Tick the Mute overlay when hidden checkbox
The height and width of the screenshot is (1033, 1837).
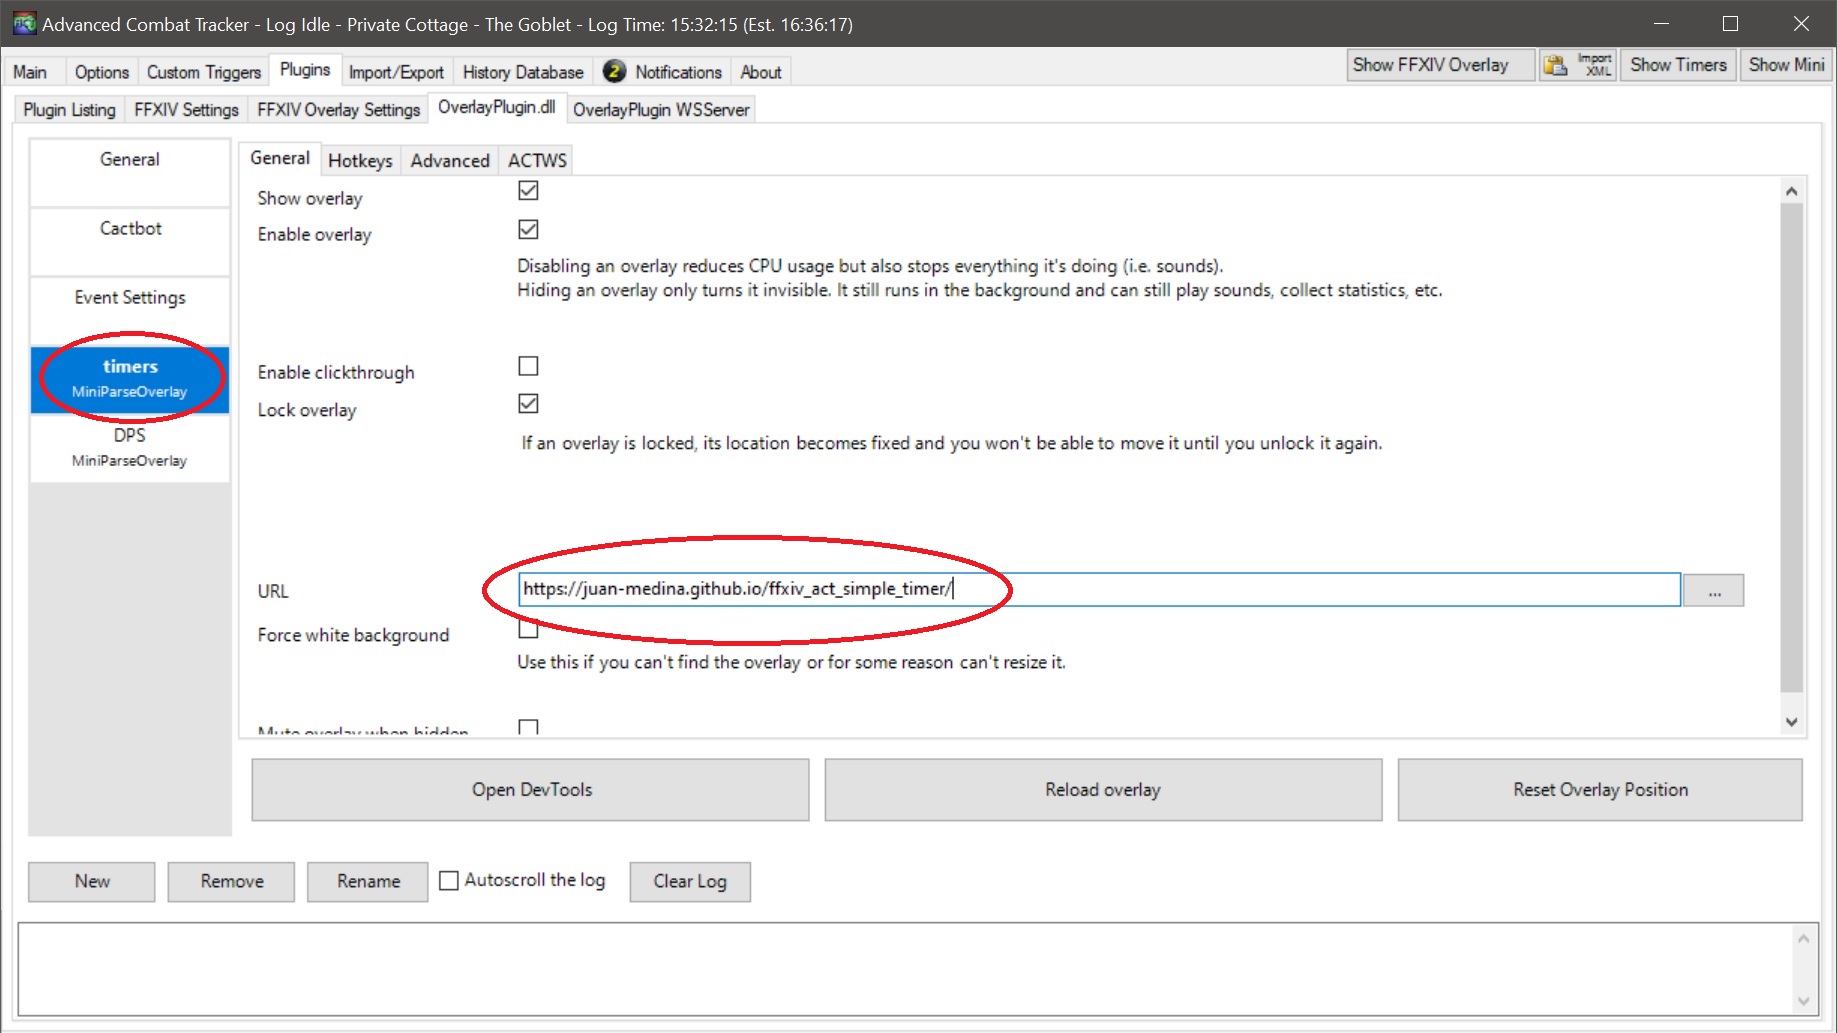pyautogui.click(x=528, y=727)
